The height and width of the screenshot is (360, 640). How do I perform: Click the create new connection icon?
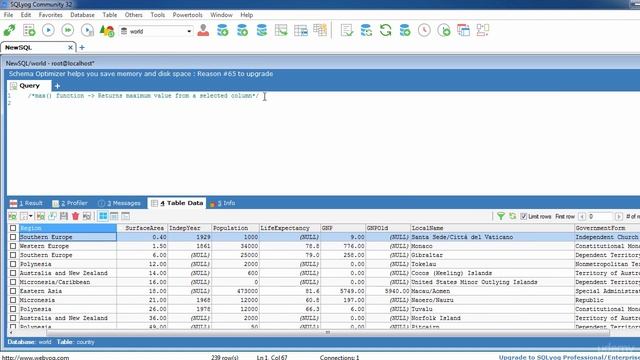pyautogui.click(x=9, y=30)
